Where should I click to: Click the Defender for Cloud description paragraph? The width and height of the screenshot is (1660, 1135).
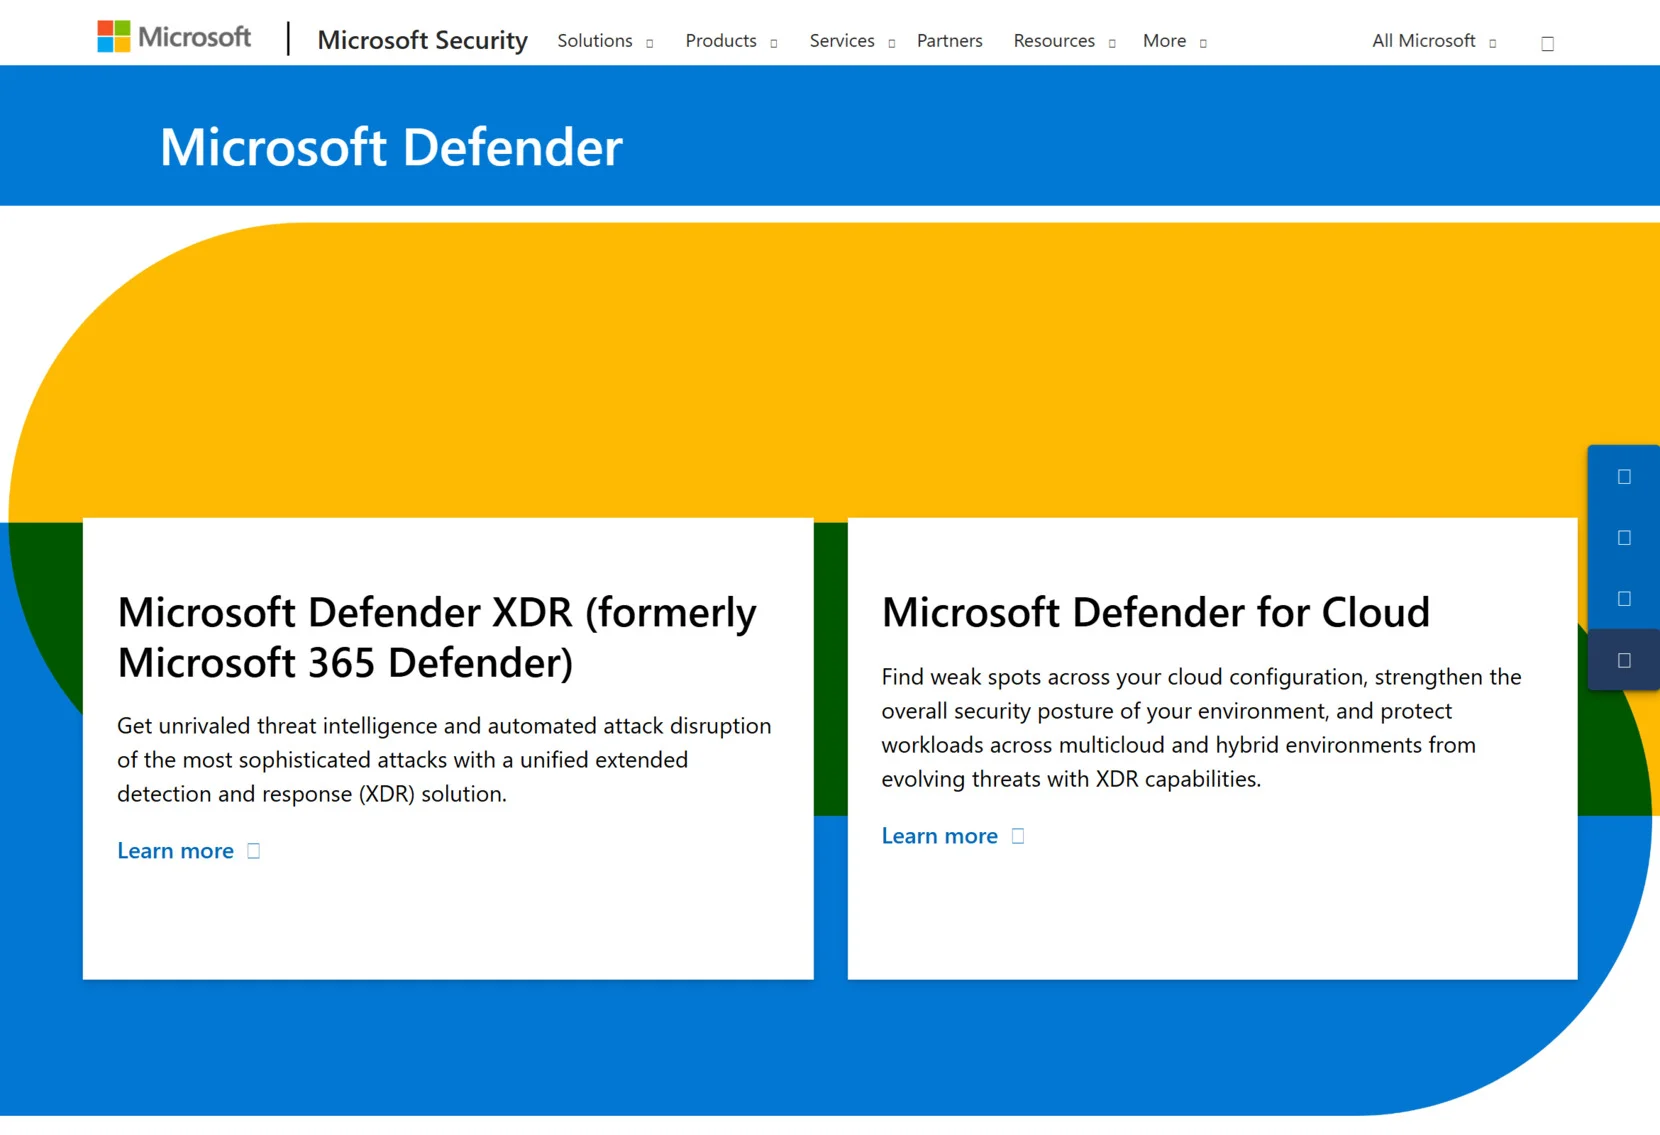[x=1201, y=728]
